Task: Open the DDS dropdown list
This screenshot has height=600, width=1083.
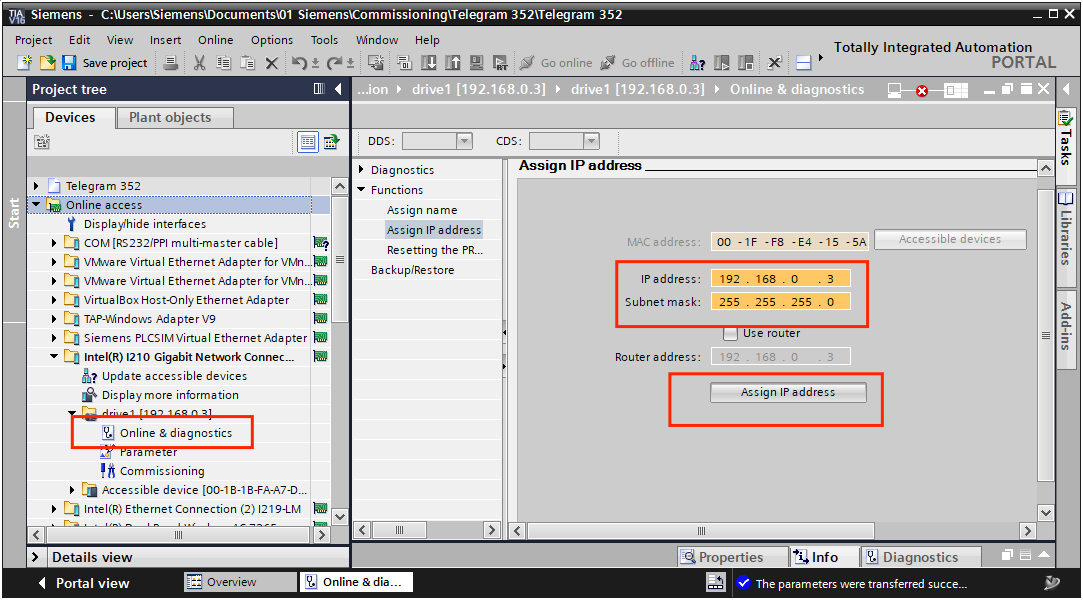Action: click(464, 141)
